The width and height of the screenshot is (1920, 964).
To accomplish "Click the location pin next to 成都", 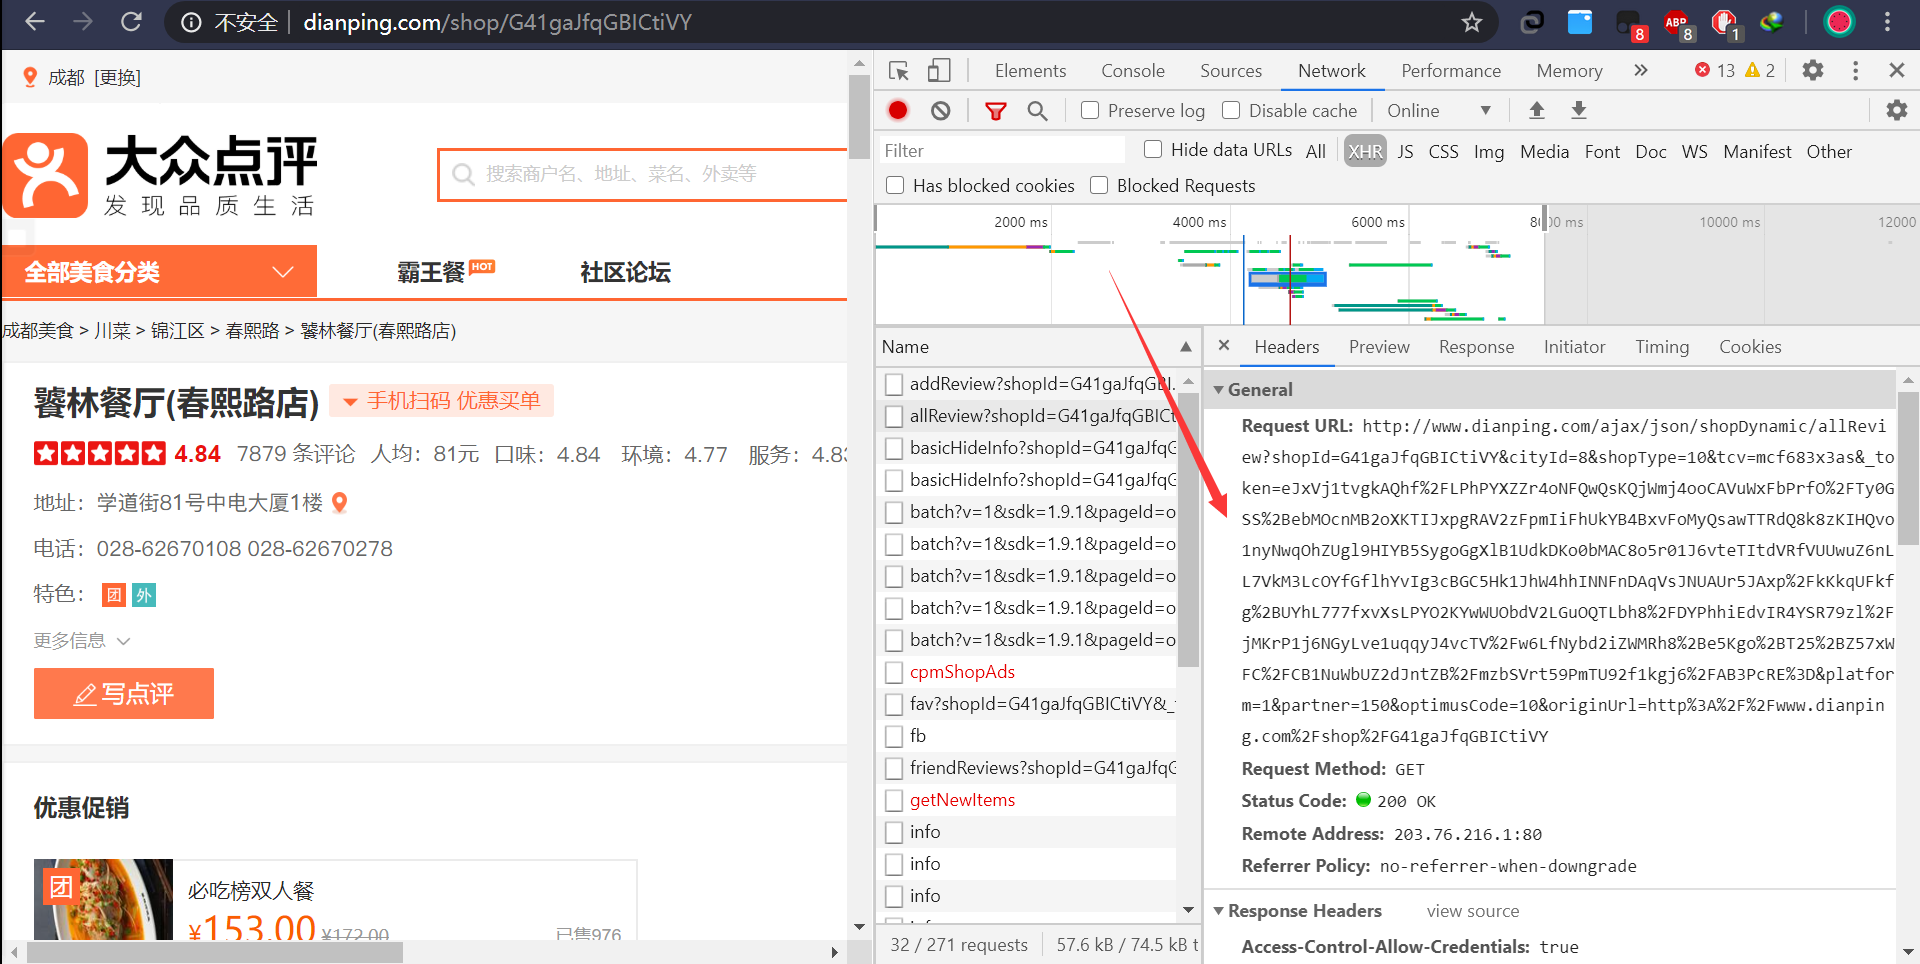I will [30, 77].
